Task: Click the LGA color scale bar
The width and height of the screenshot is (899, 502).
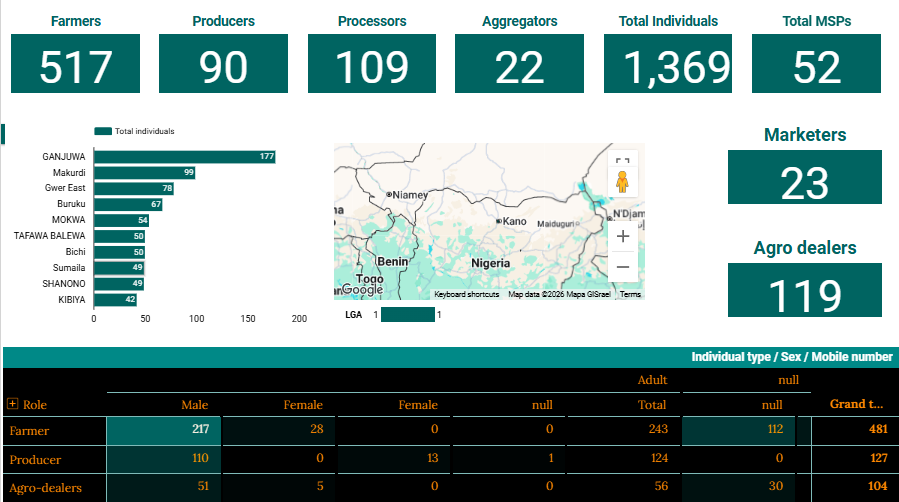Action: 408,315
